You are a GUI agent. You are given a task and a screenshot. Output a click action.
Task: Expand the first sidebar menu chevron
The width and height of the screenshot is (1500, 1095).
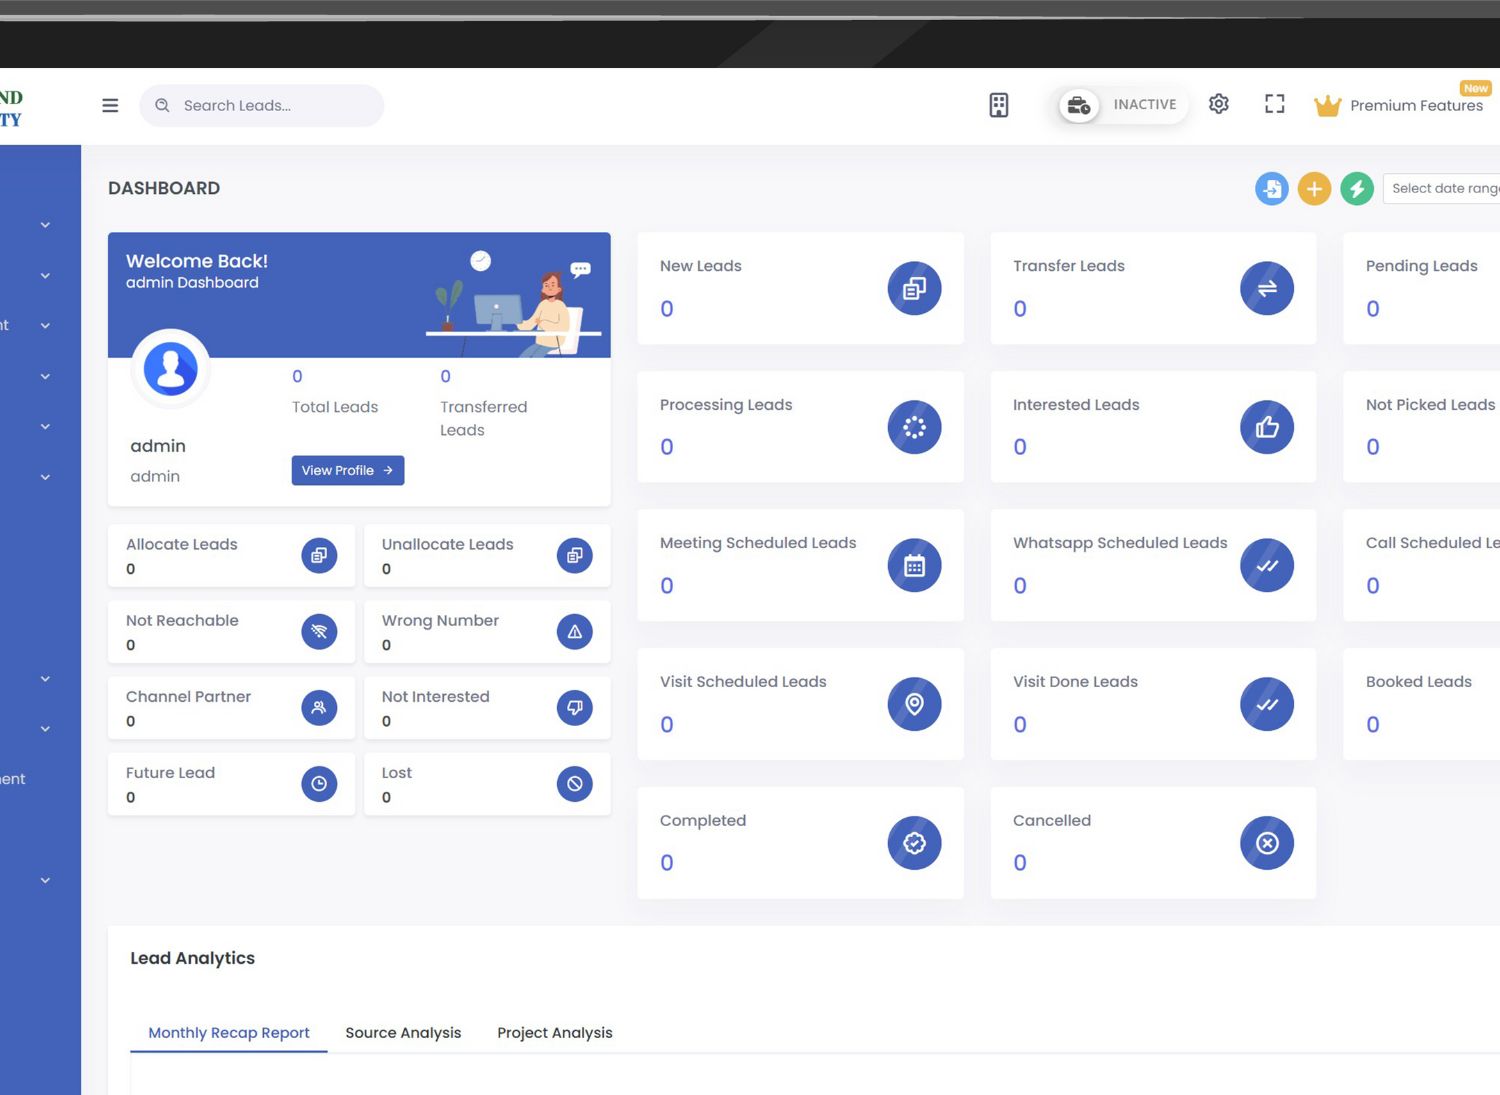[x=45, y=225]
